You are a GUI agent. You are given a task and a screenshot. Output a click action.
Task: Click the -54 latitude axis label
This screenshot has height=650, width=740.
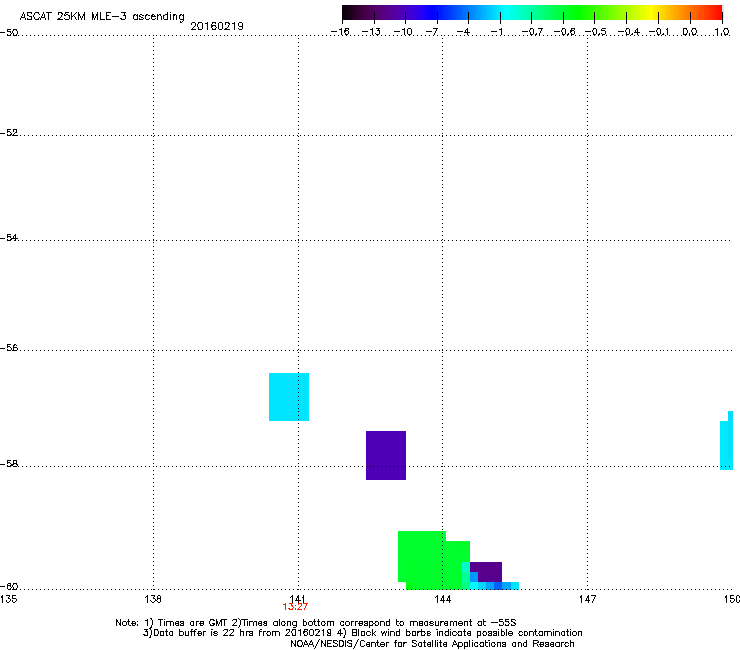9,237
